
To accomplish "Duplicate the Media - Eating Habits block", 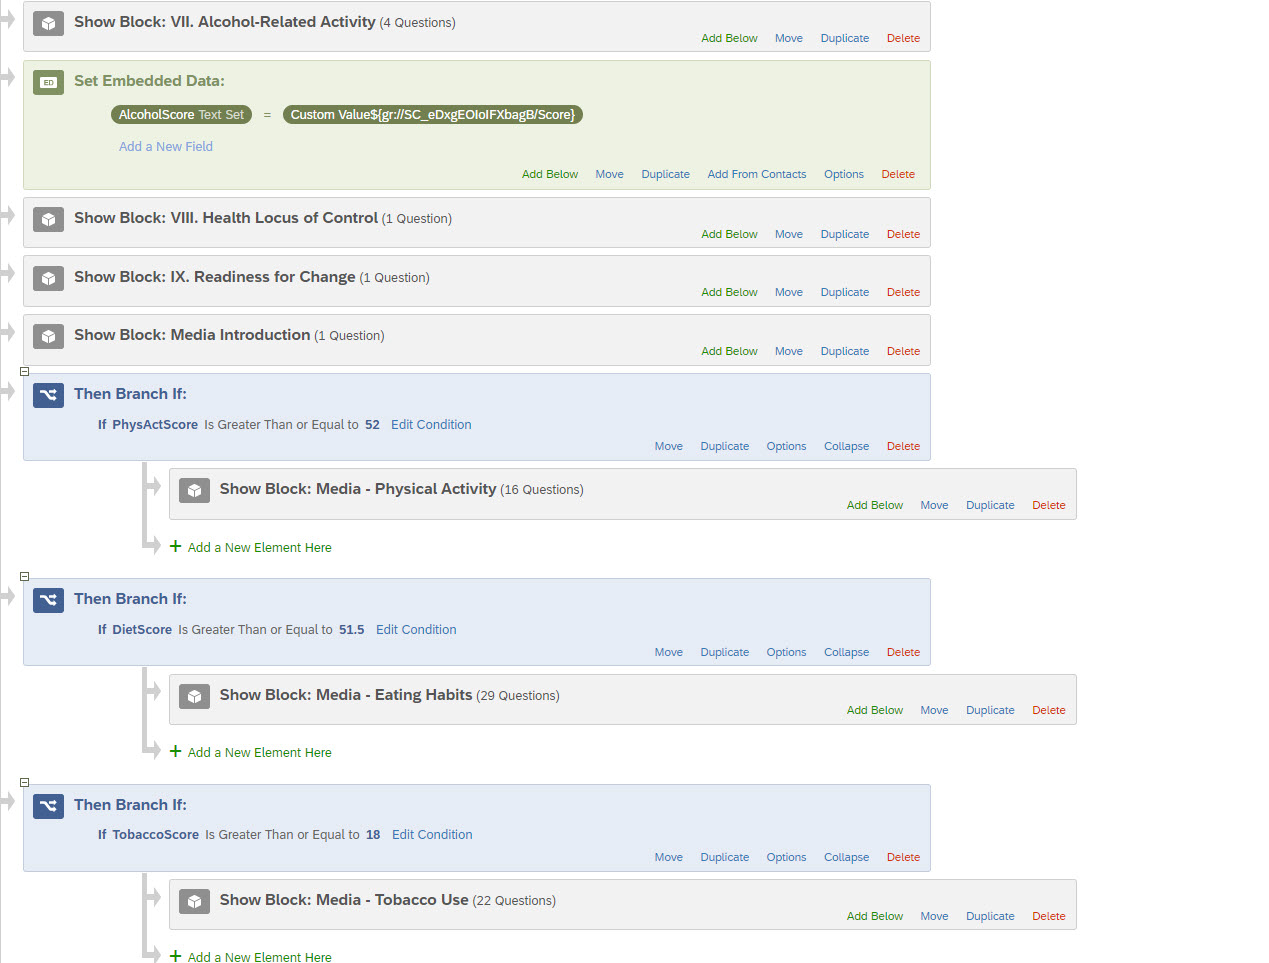I will [990, 711].
